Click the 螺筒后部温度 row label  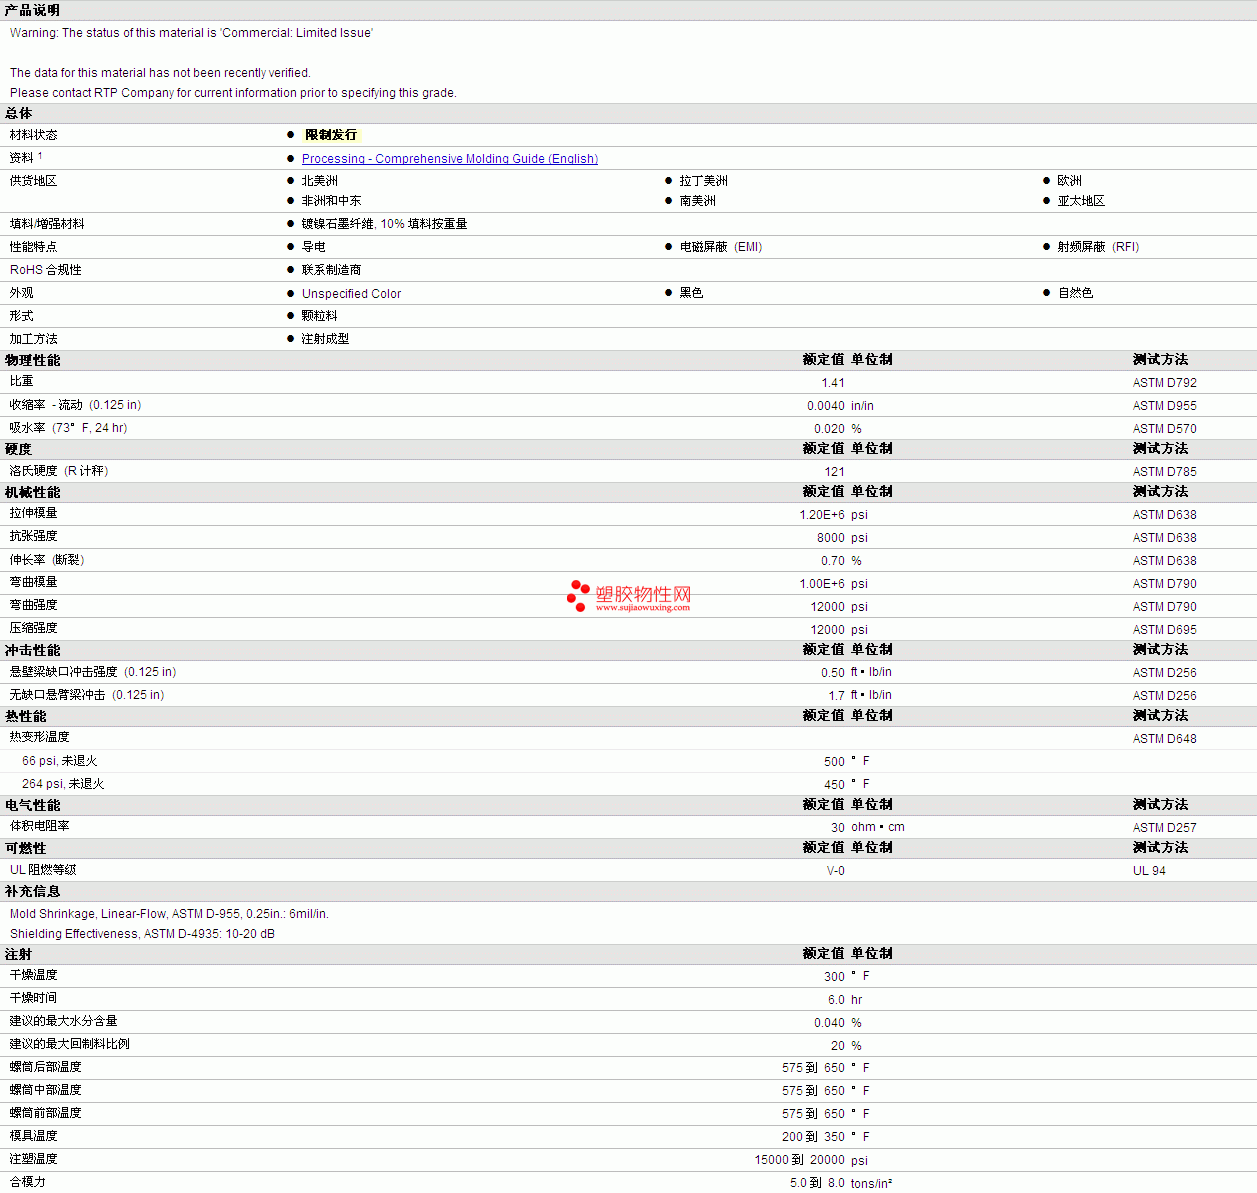pos(46,1067)
